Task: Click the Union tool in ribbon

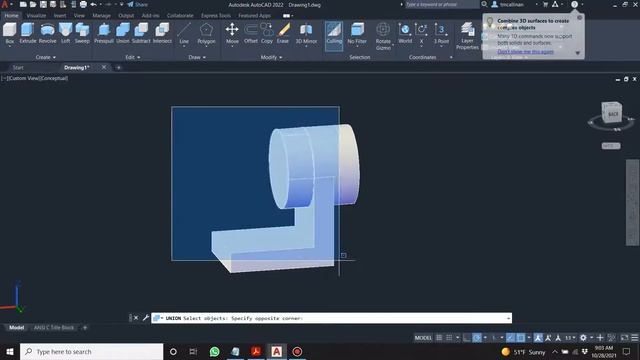Action: (122, 33)
